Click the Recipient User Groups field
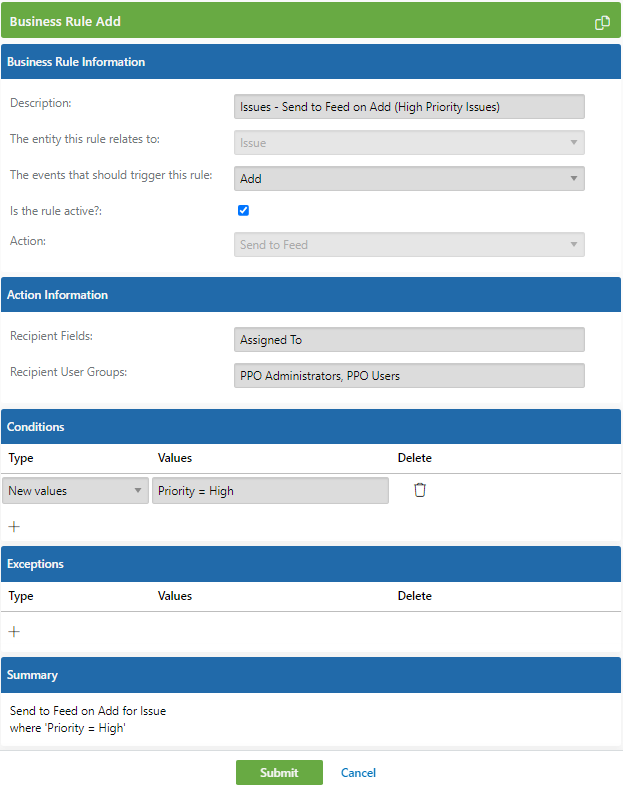 (x=409, y=375)
